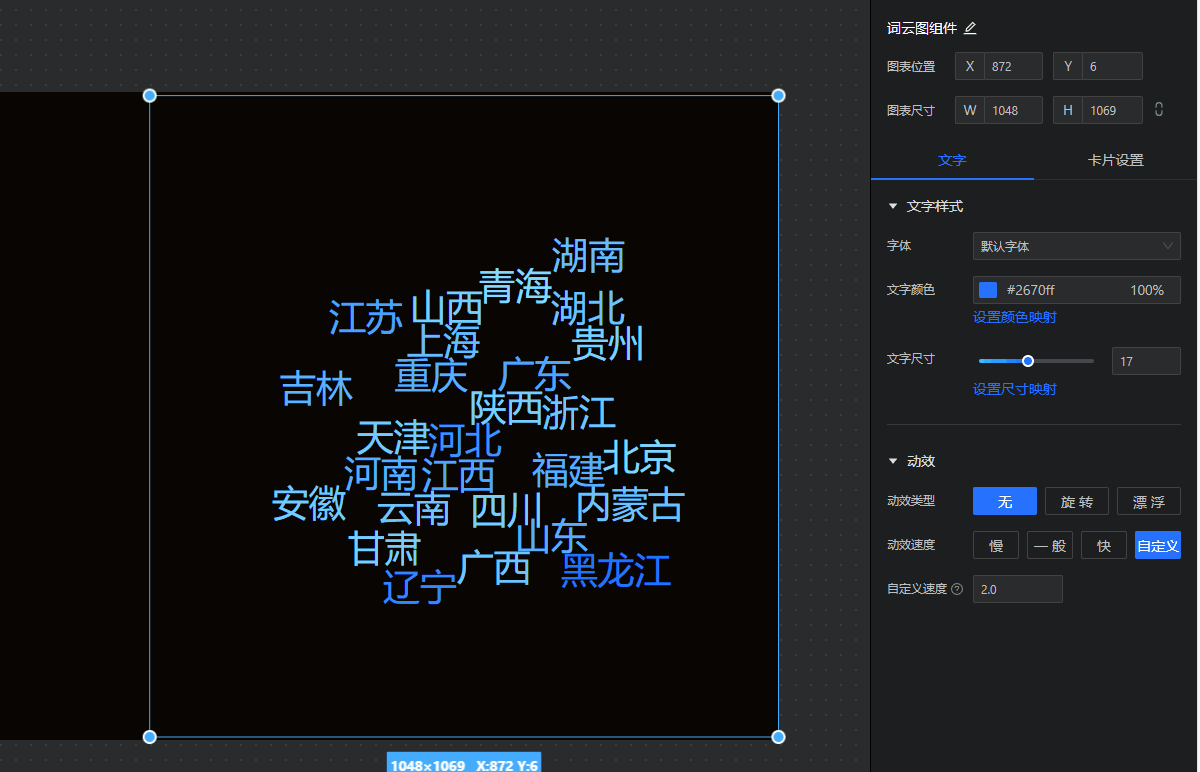
Task: Set animation speed to 慢
Action: tap(996, 545)
